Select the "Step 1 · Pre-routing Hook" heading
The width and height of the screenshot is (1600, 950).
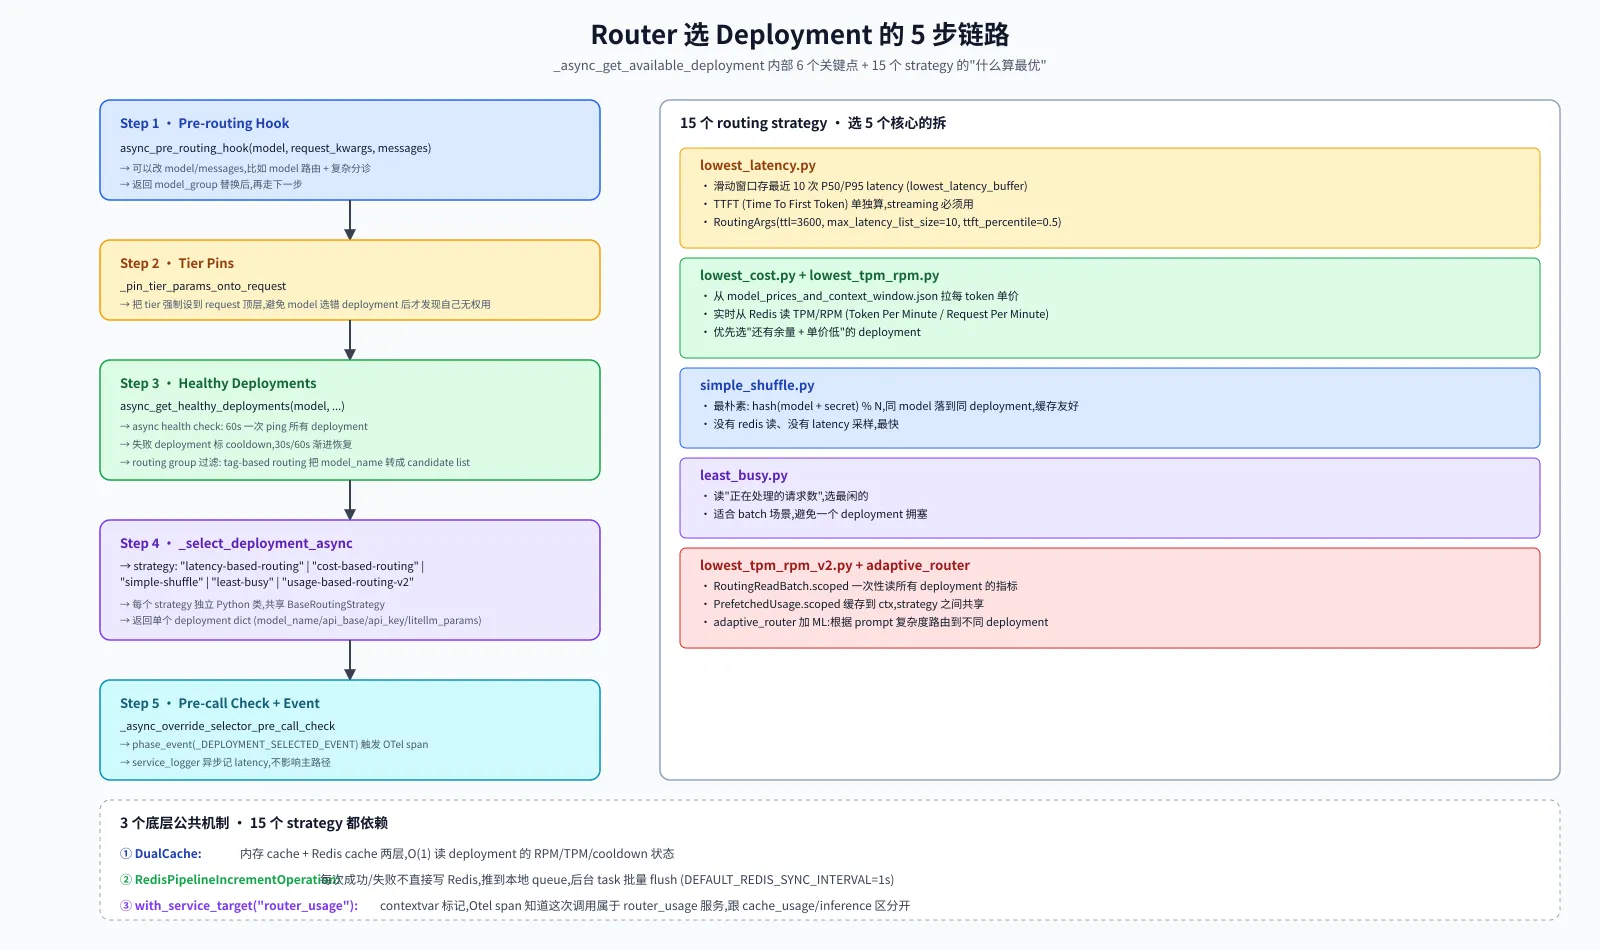click(204, 124)
